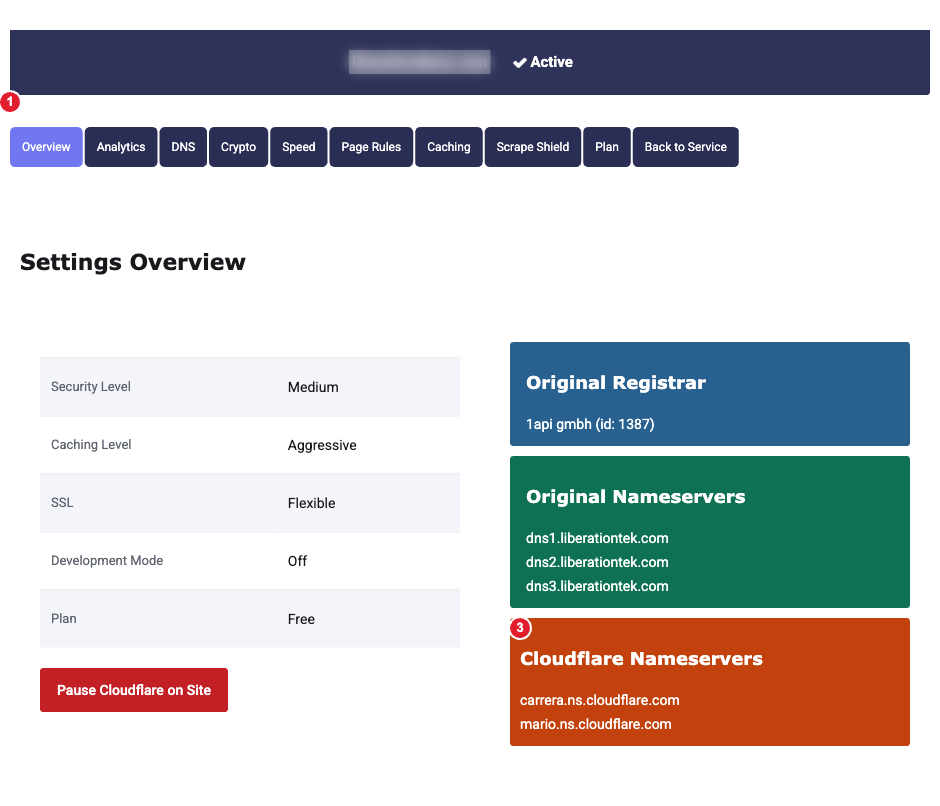Click the Caching Level label
Image resolution: width=940 pixels, height=806 pixels.
(x=91, y=445)
